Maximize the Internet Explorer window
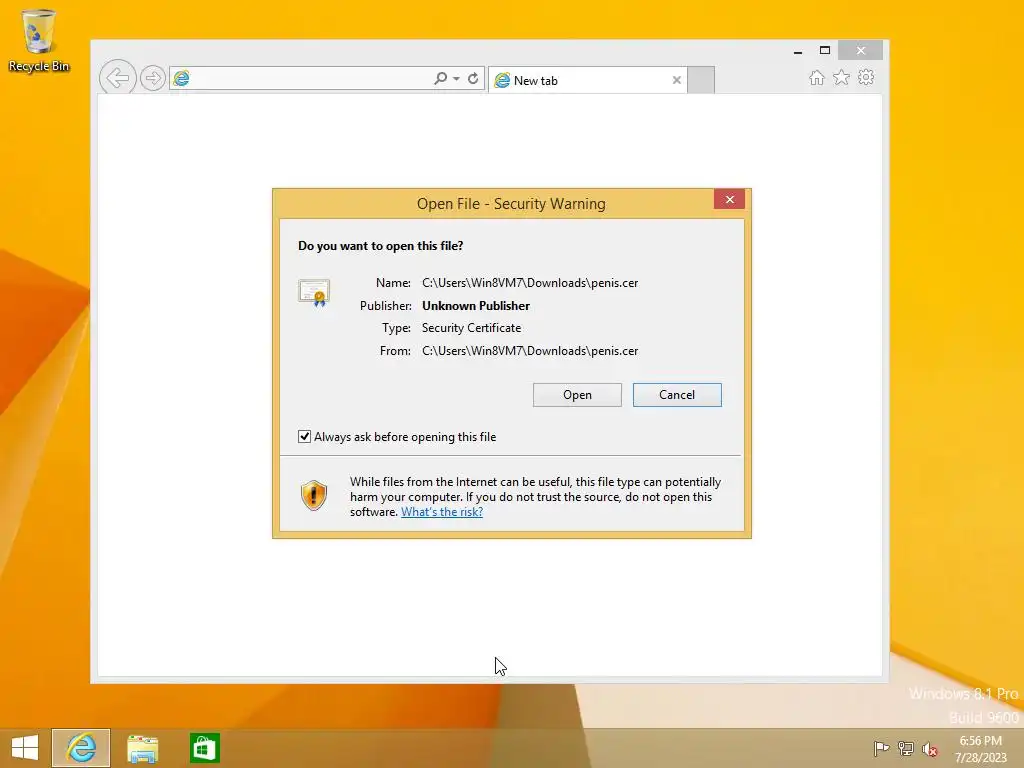Image resolution: width=1024 pixels, height=768 pixels. coord(825,50)
